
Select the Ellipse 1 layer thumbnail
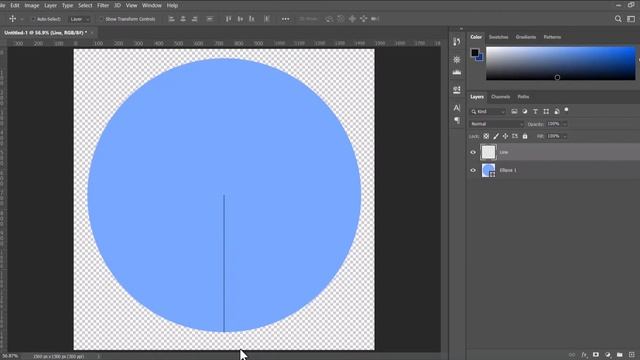pos(488,170)
